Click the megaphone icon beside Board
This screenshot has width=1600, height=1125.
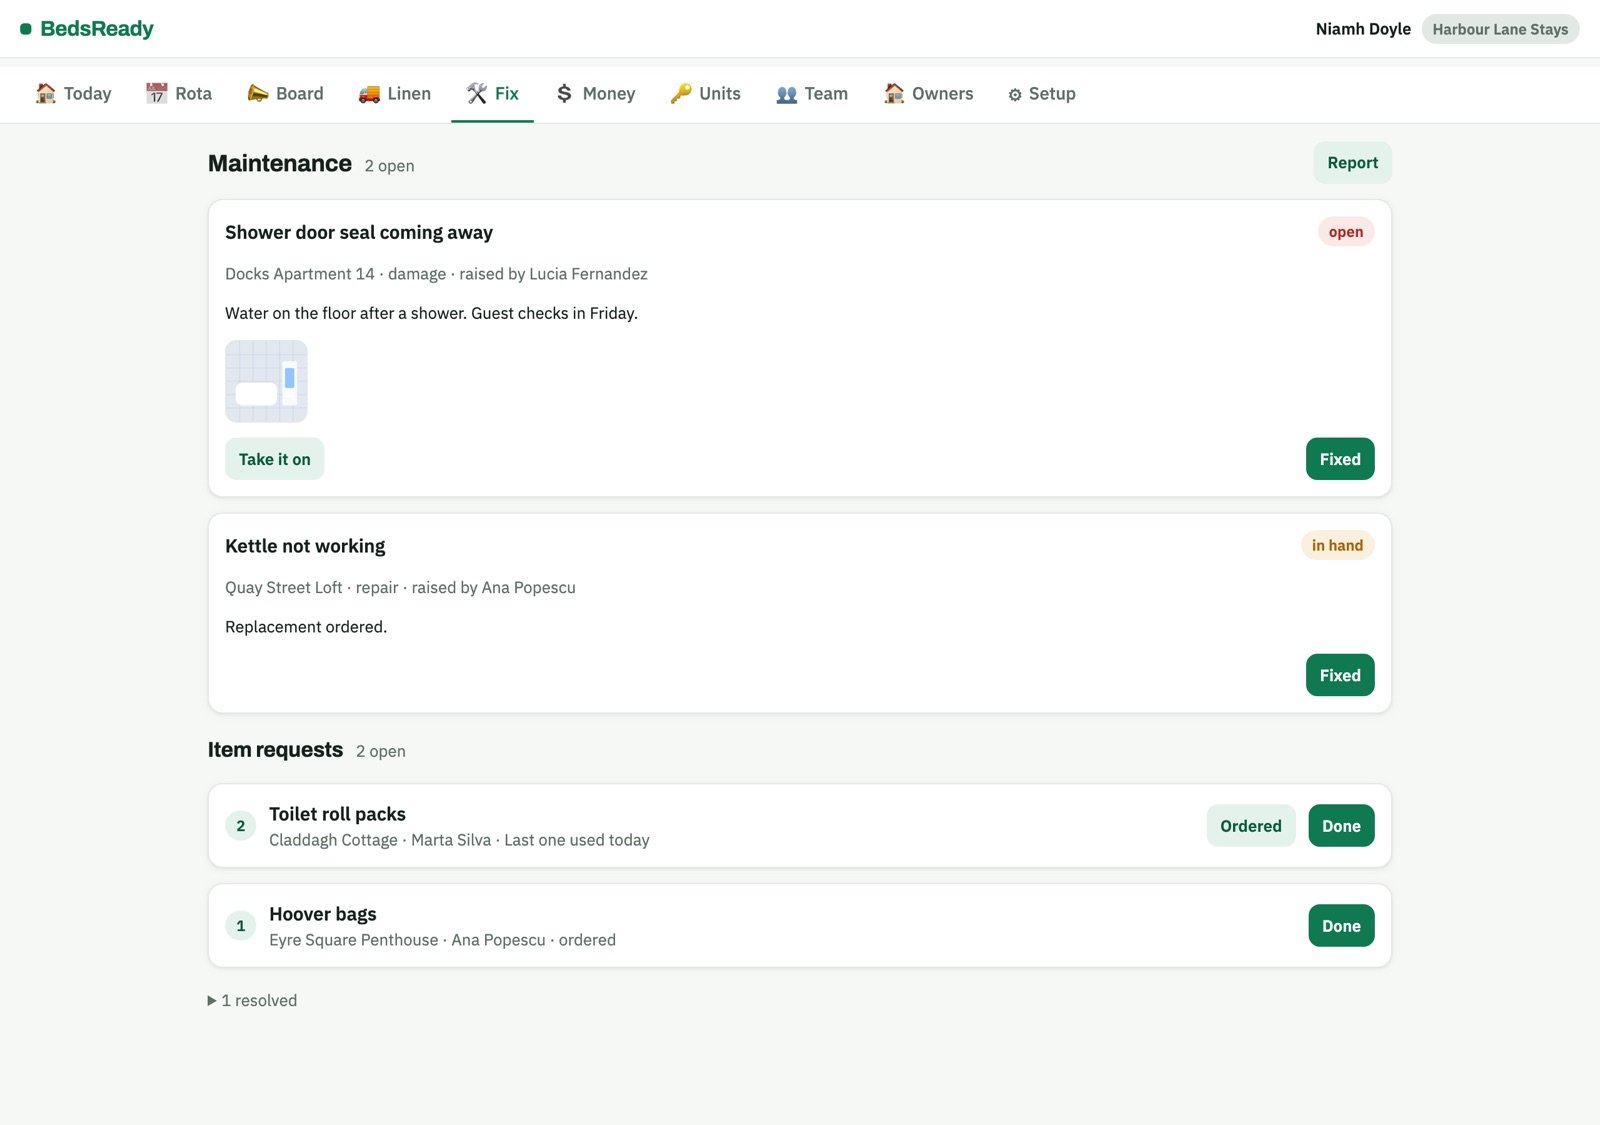[258, 93]
